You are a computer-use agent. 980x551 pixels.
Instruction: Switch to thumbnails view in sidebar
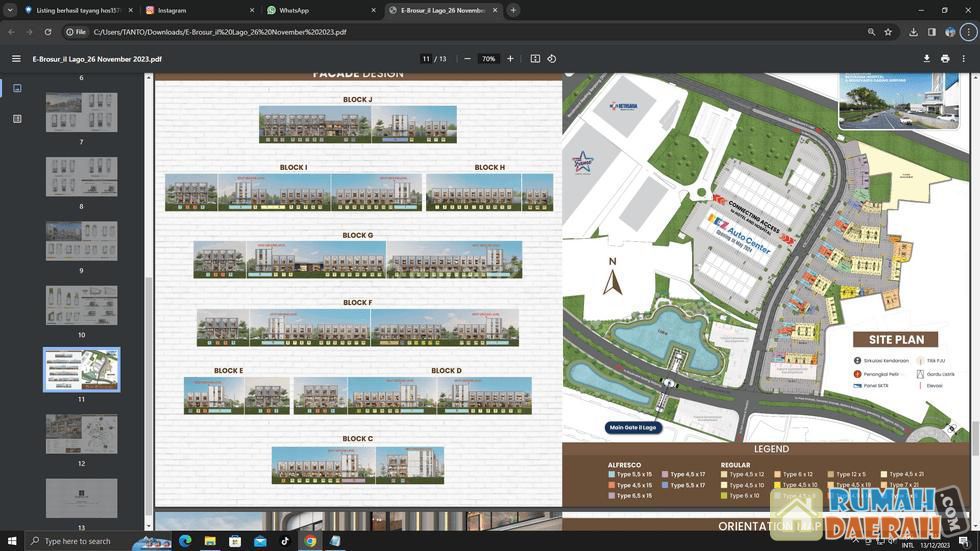click(17, 88)
